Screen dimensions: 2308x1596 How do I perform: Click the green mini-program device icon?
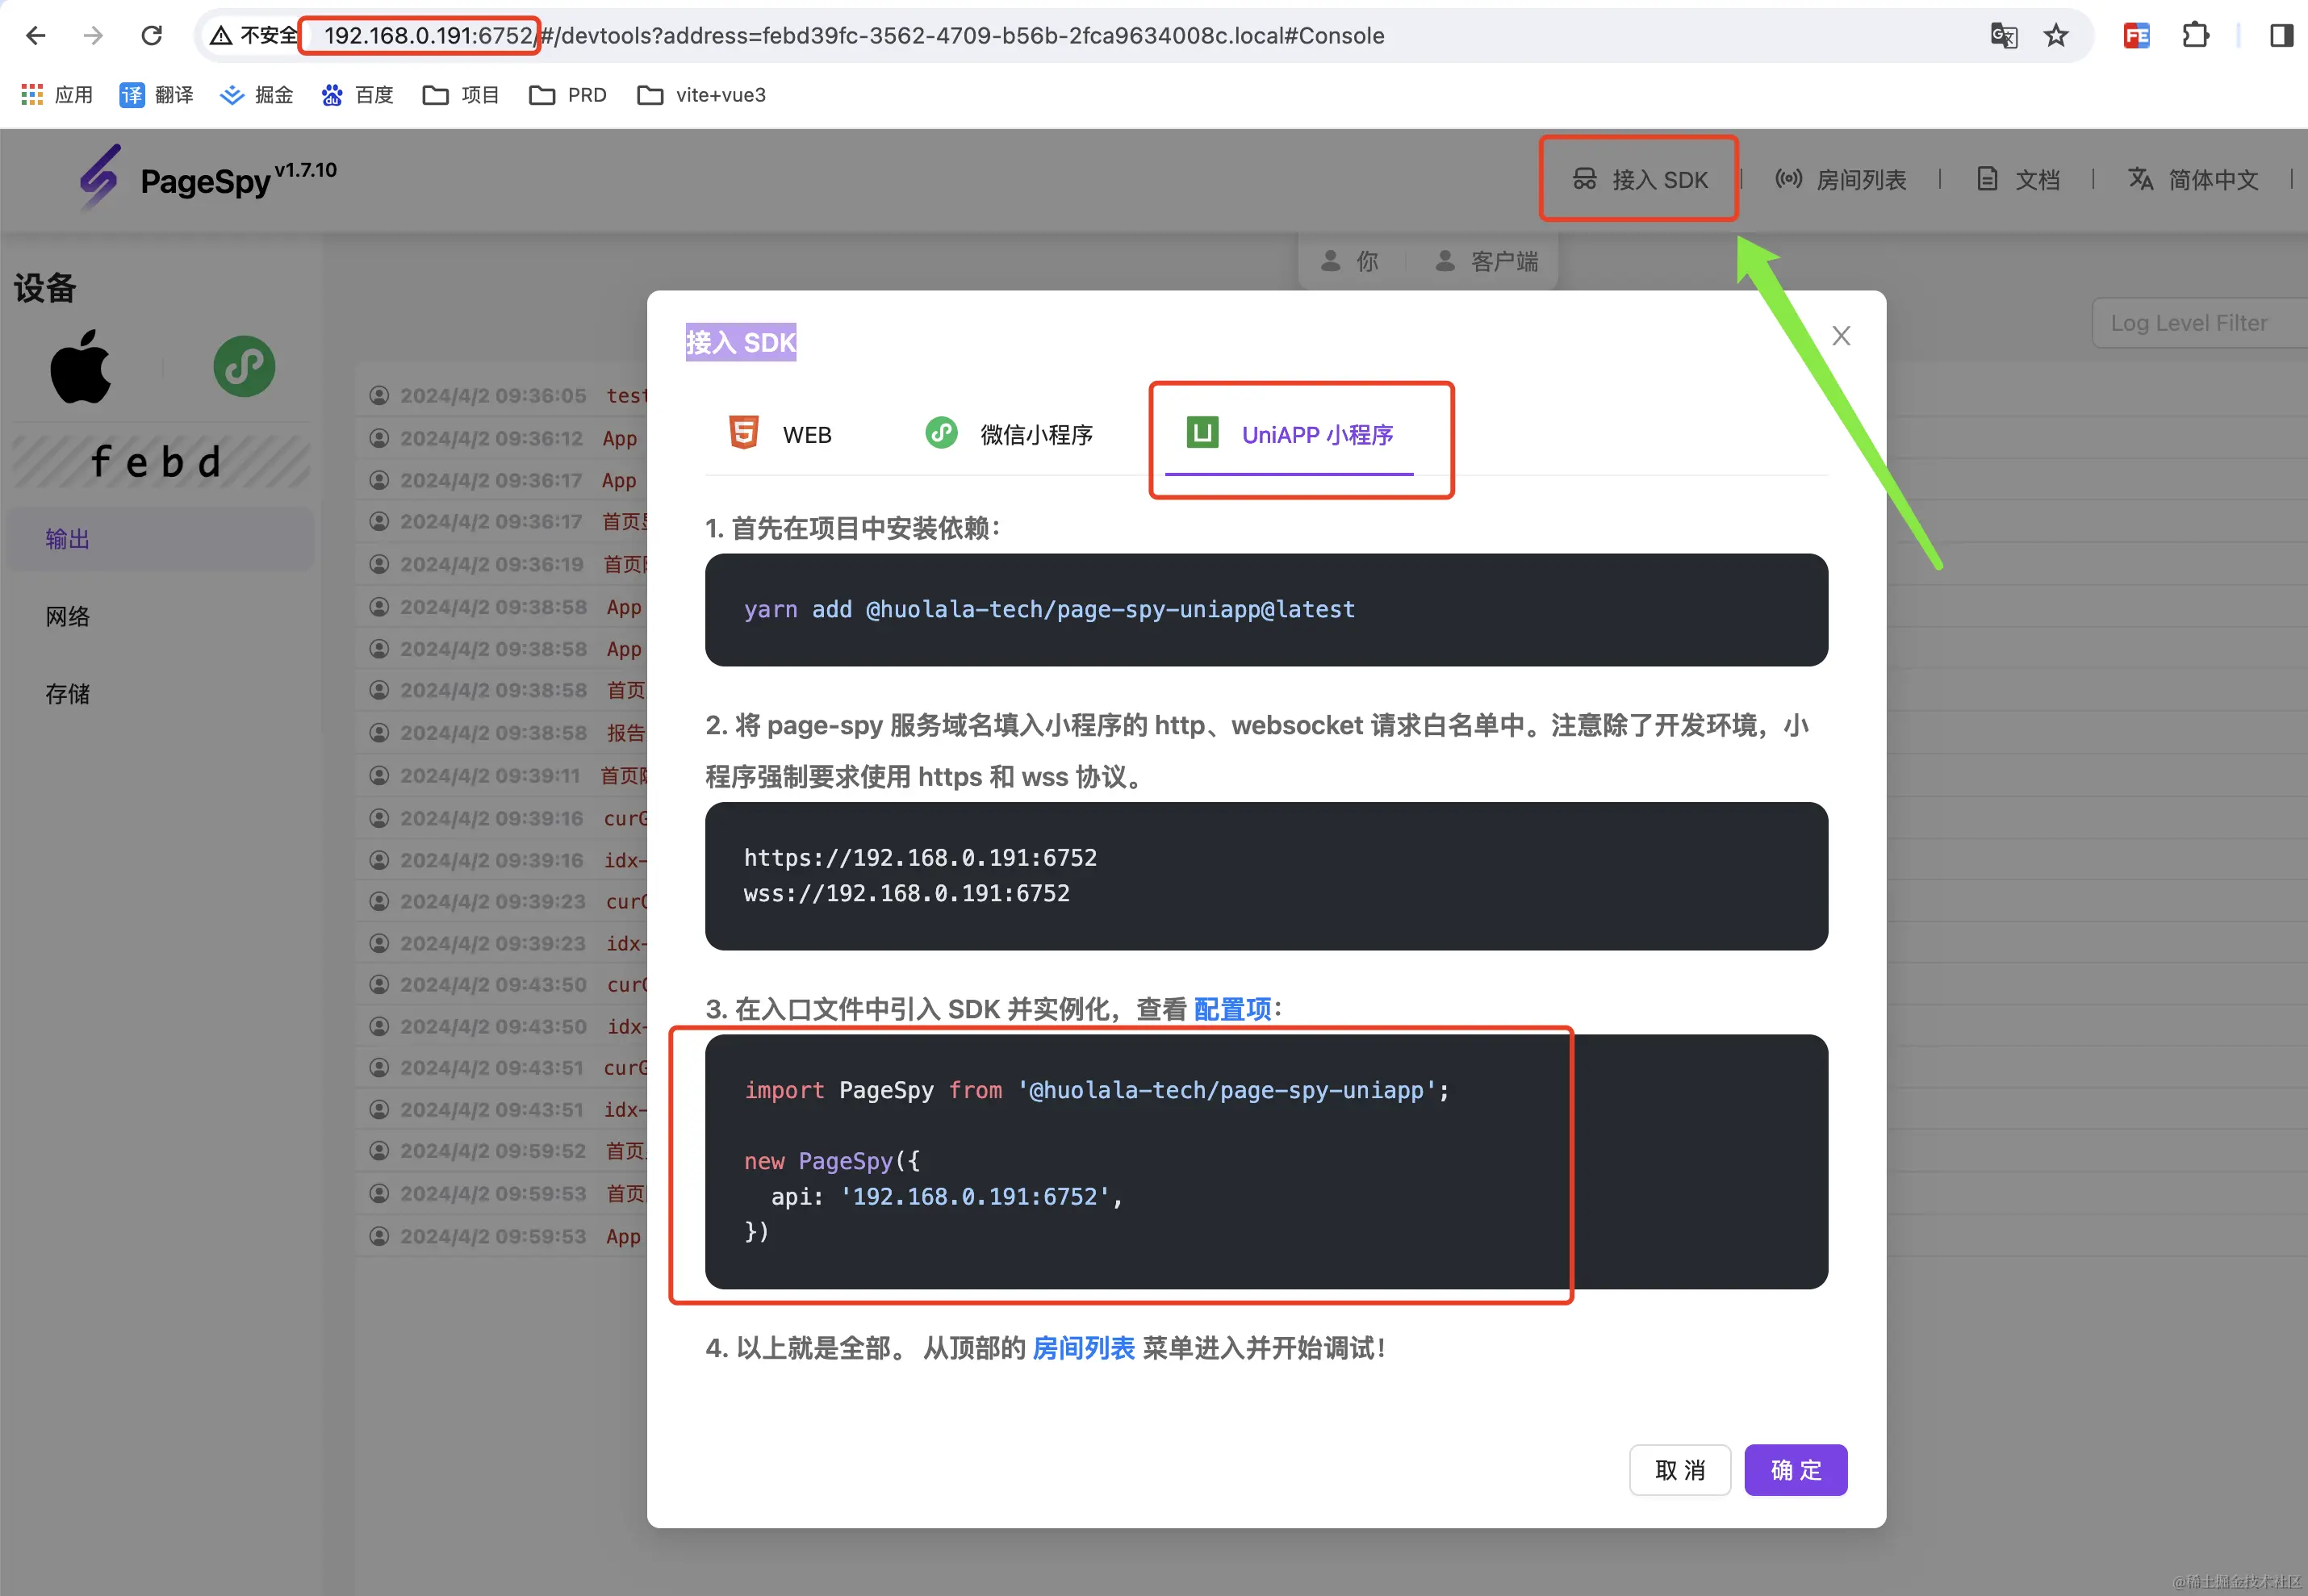244,367
